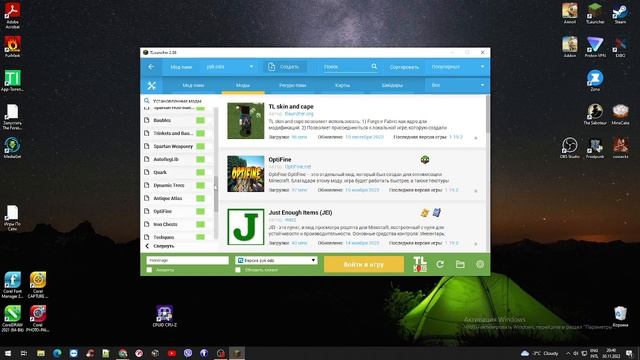Screen dimensions: 640x360
Task: Open Steam desktop shortcut
Action: (x=620, y=13)
